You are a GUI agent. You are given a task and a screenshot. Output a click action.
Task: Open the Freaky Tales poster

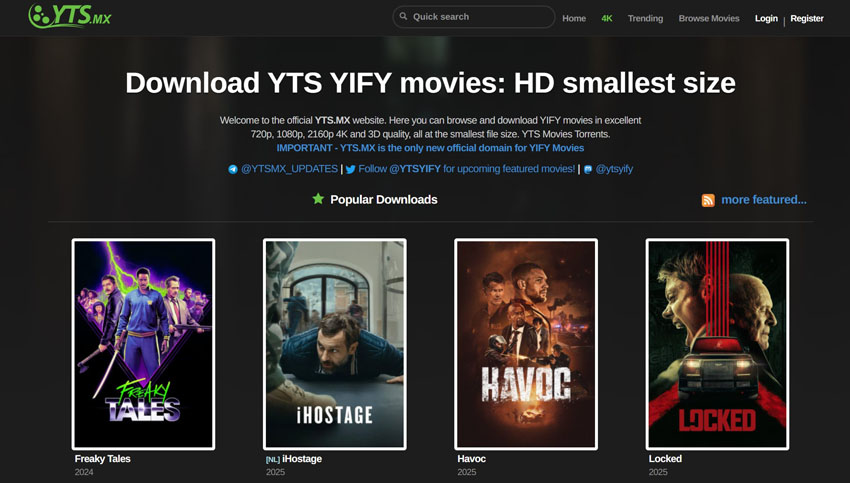click(143, 344)
